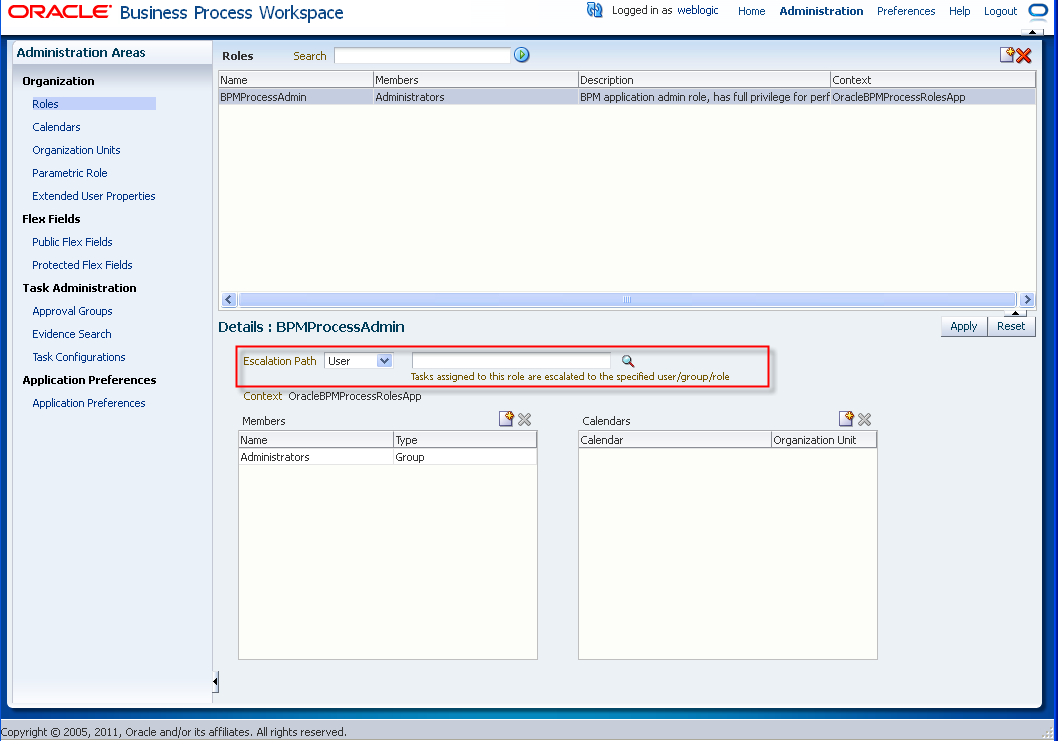Select Administrators row in Members table

387,457
